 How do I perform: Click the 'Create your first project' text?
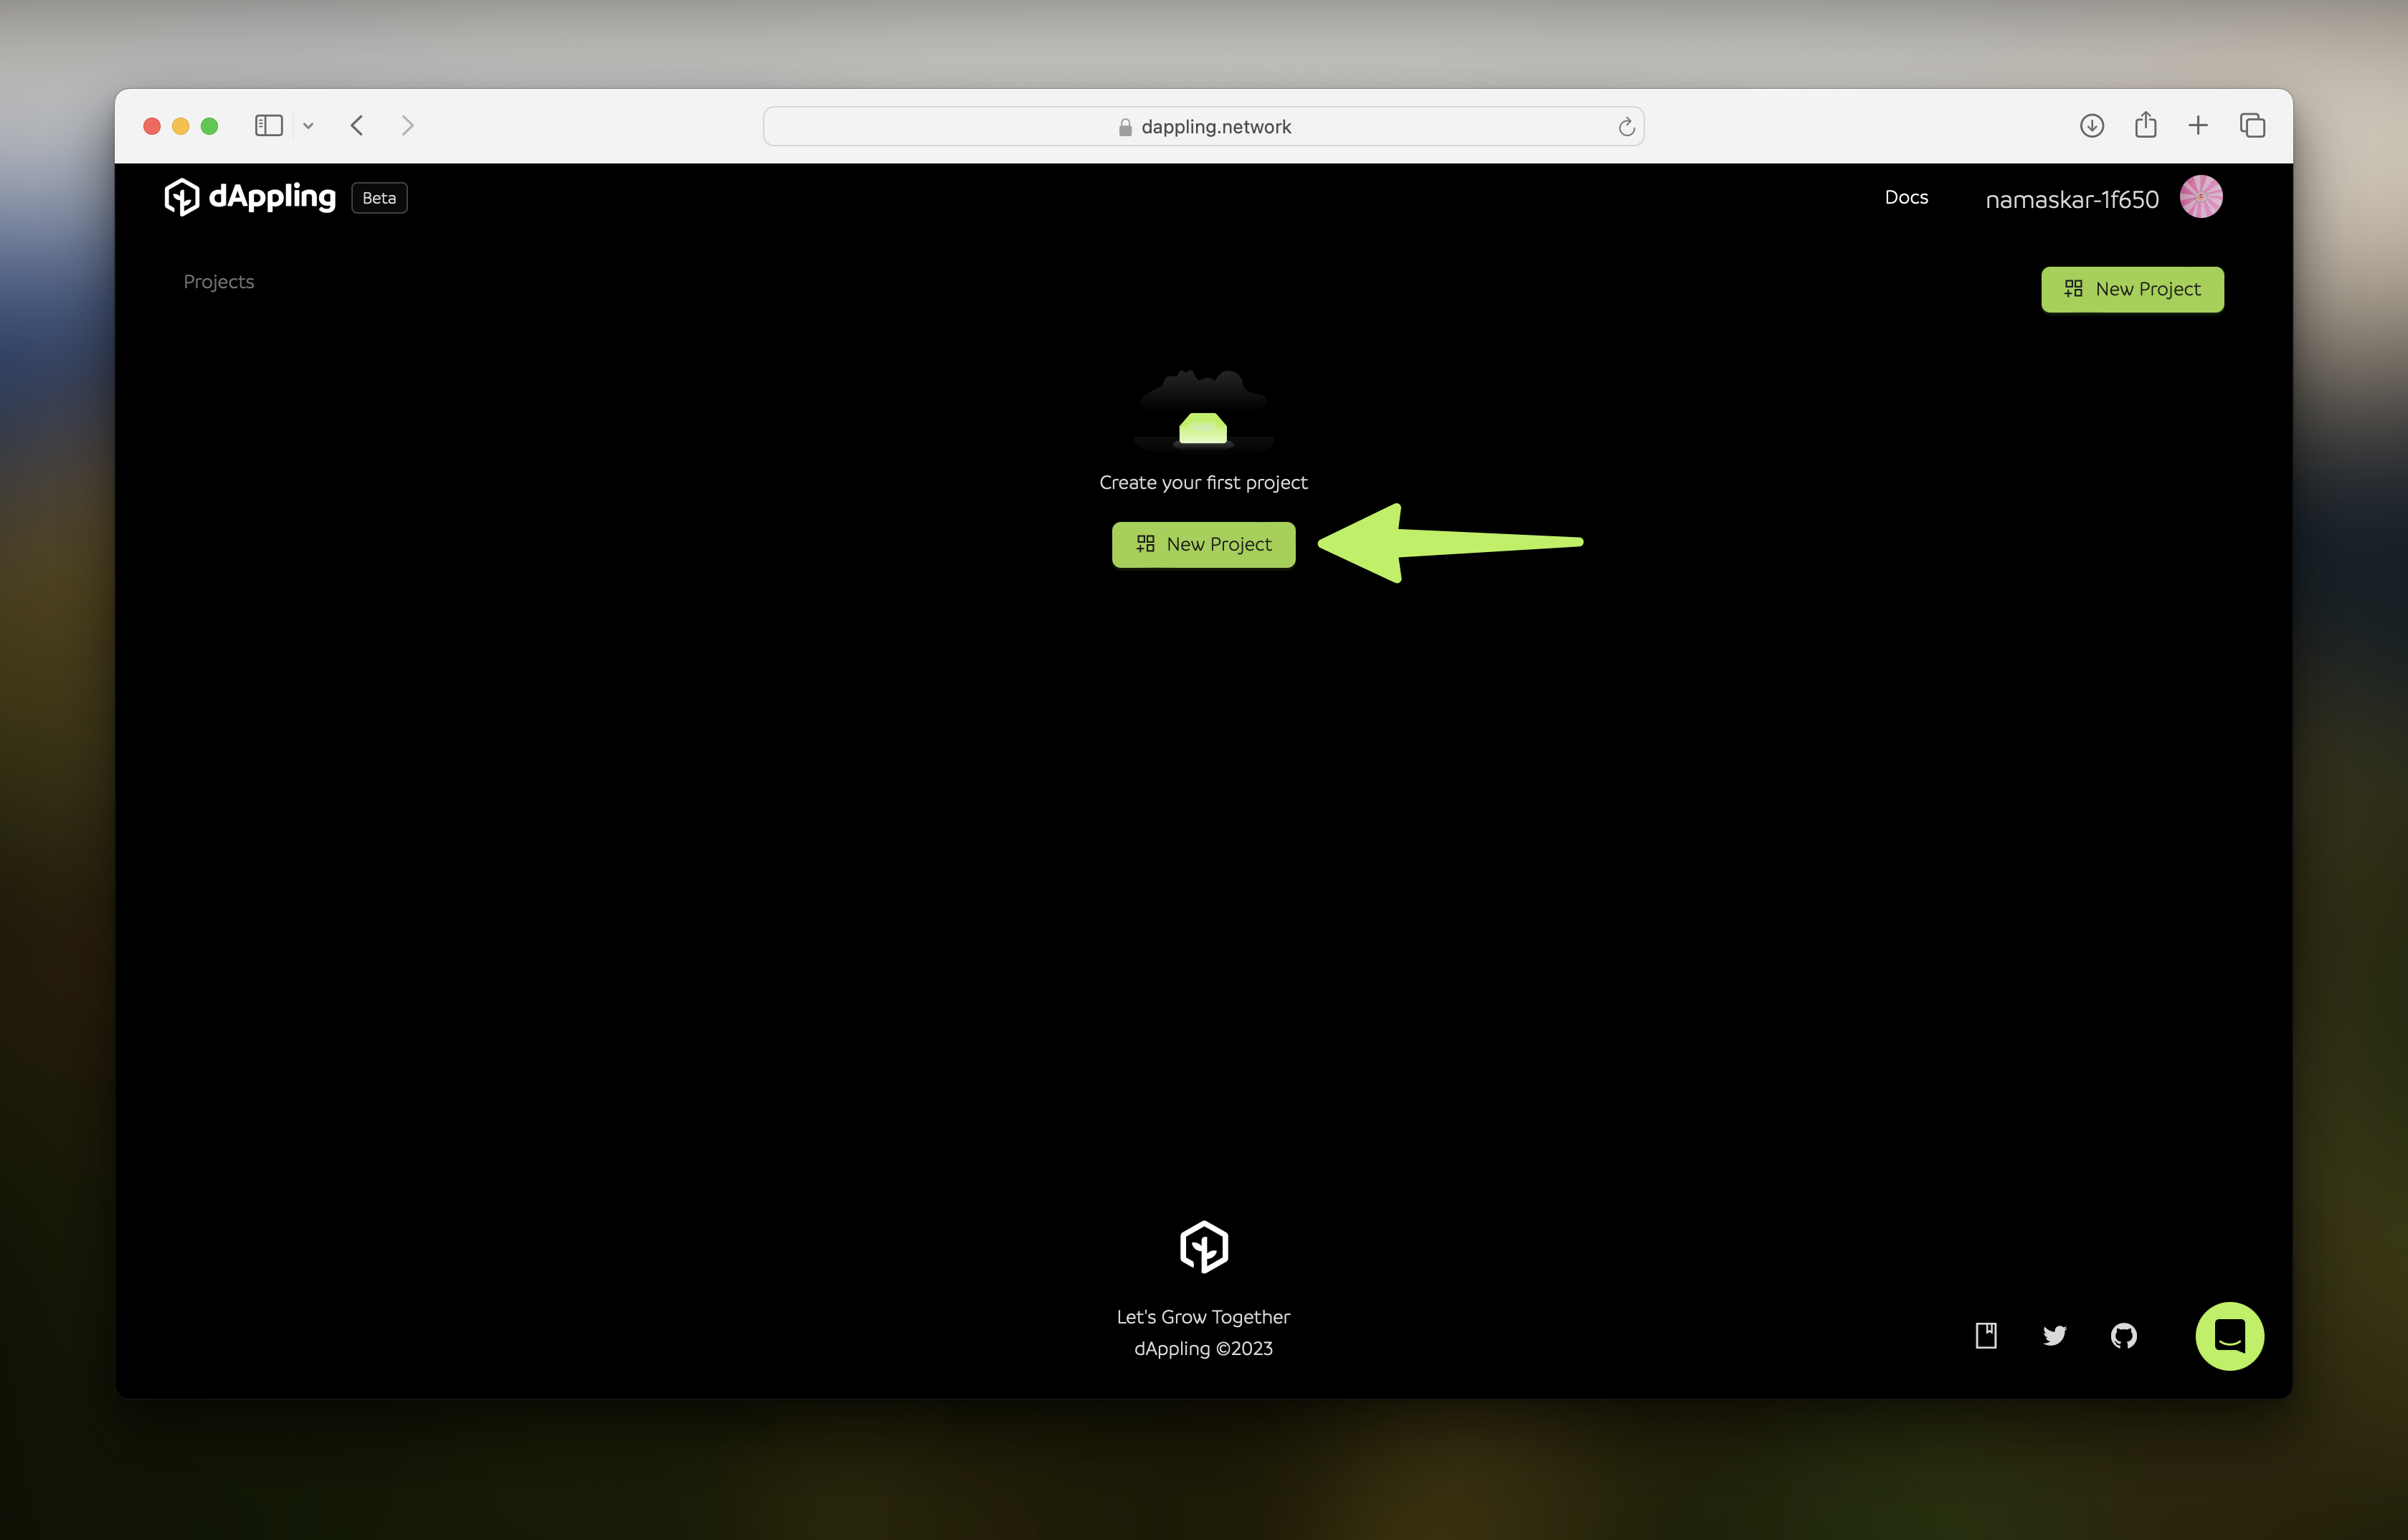point(1203,482)
